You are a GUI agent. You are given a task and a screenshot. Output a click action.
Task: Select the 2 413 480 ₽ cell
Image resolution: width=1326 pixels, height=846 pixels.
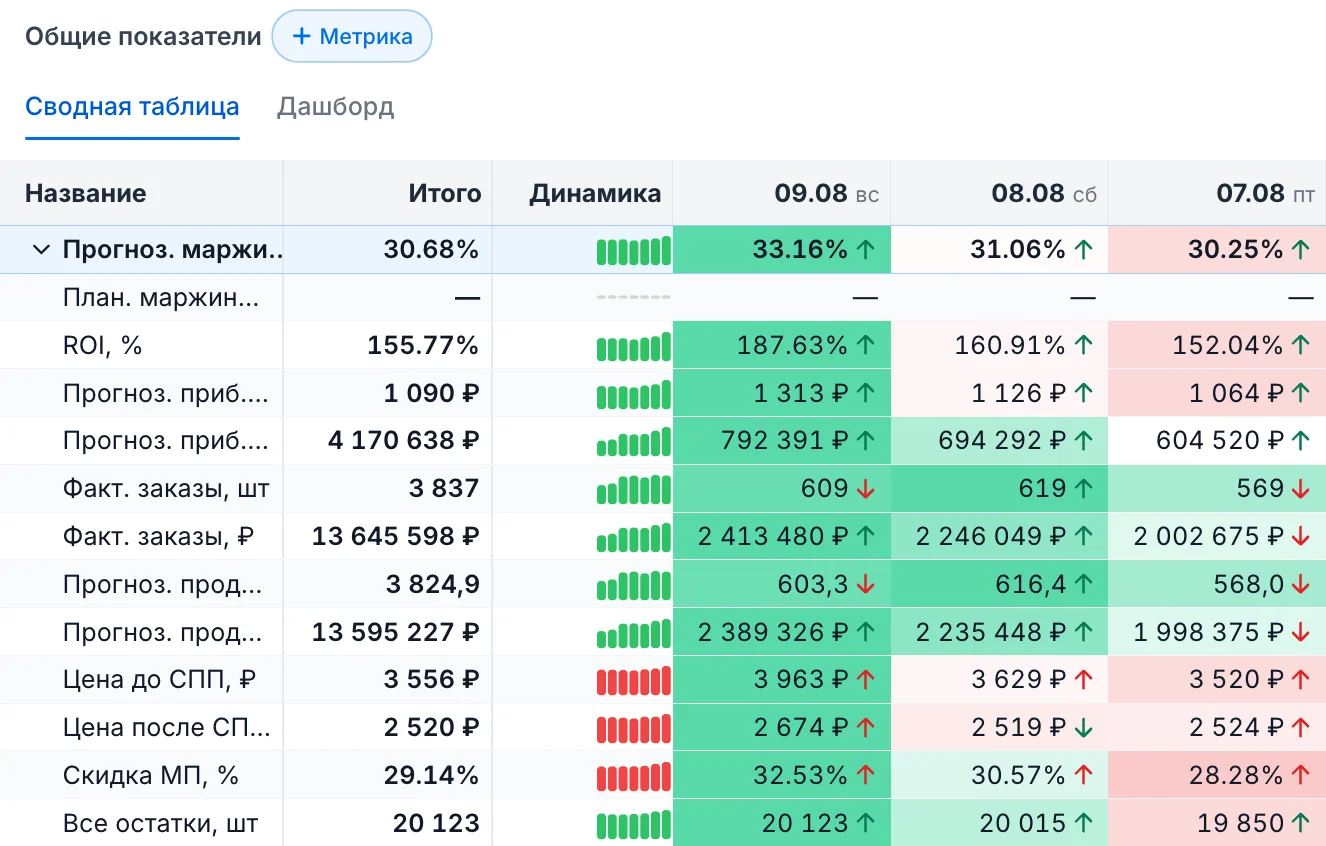(782, 537)
